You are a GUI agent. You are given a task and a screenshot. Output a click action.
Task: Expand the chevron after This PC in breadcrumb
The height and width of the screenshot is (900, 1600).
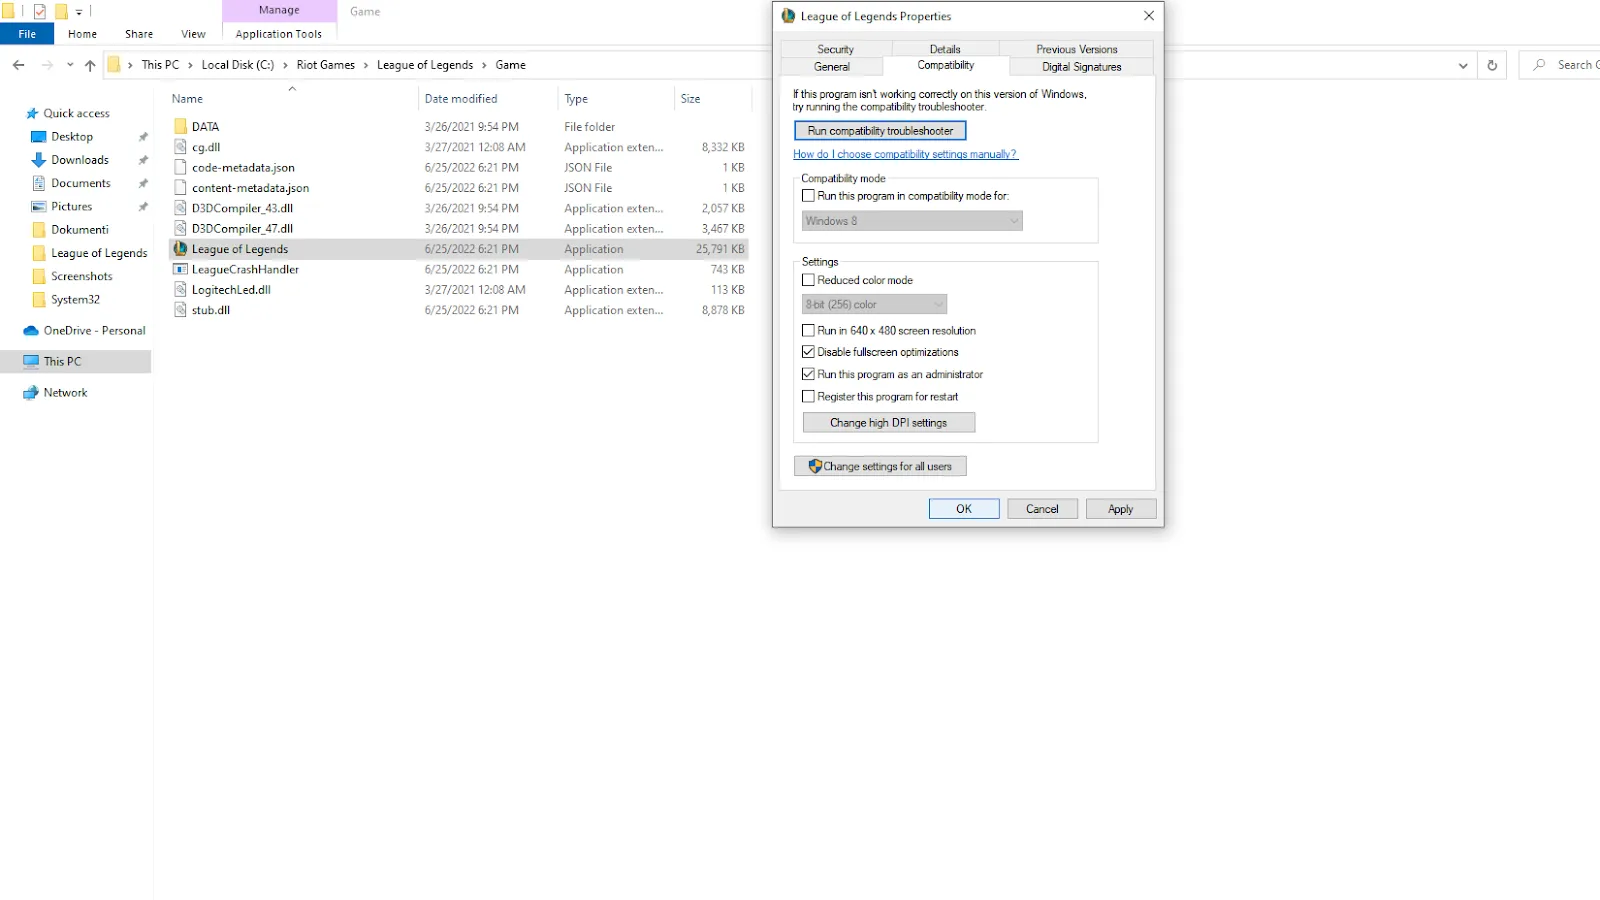[x=190, y=65]
